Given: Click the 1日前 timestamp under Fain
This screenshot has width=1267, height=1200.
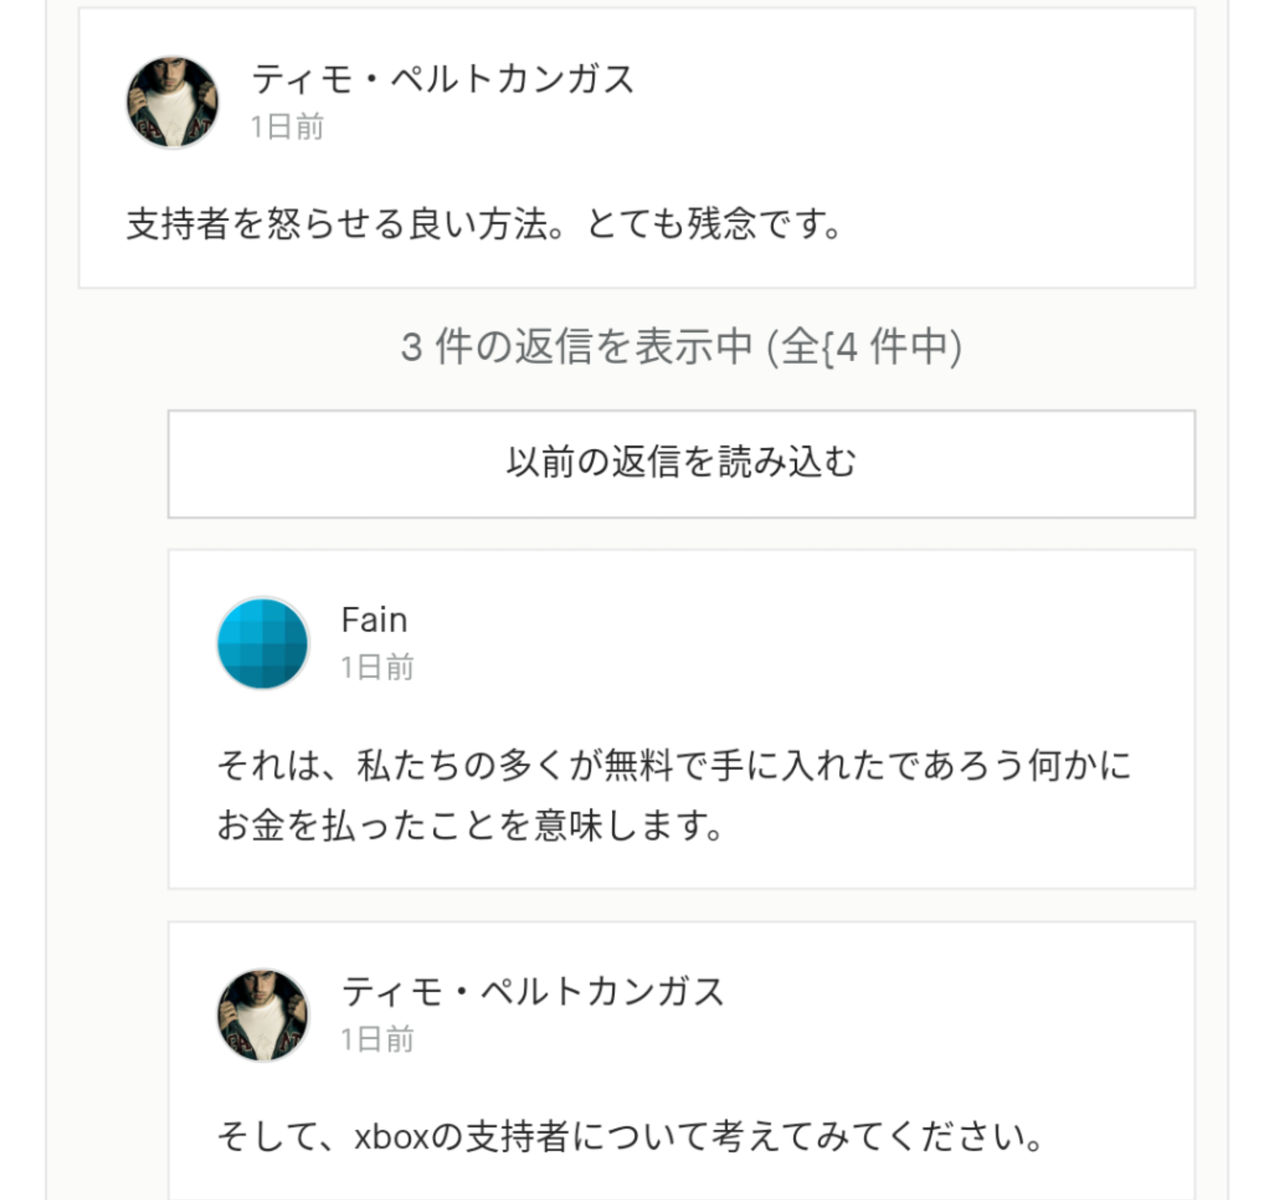Looking at the screenshot, I should [x=377, y=667].
